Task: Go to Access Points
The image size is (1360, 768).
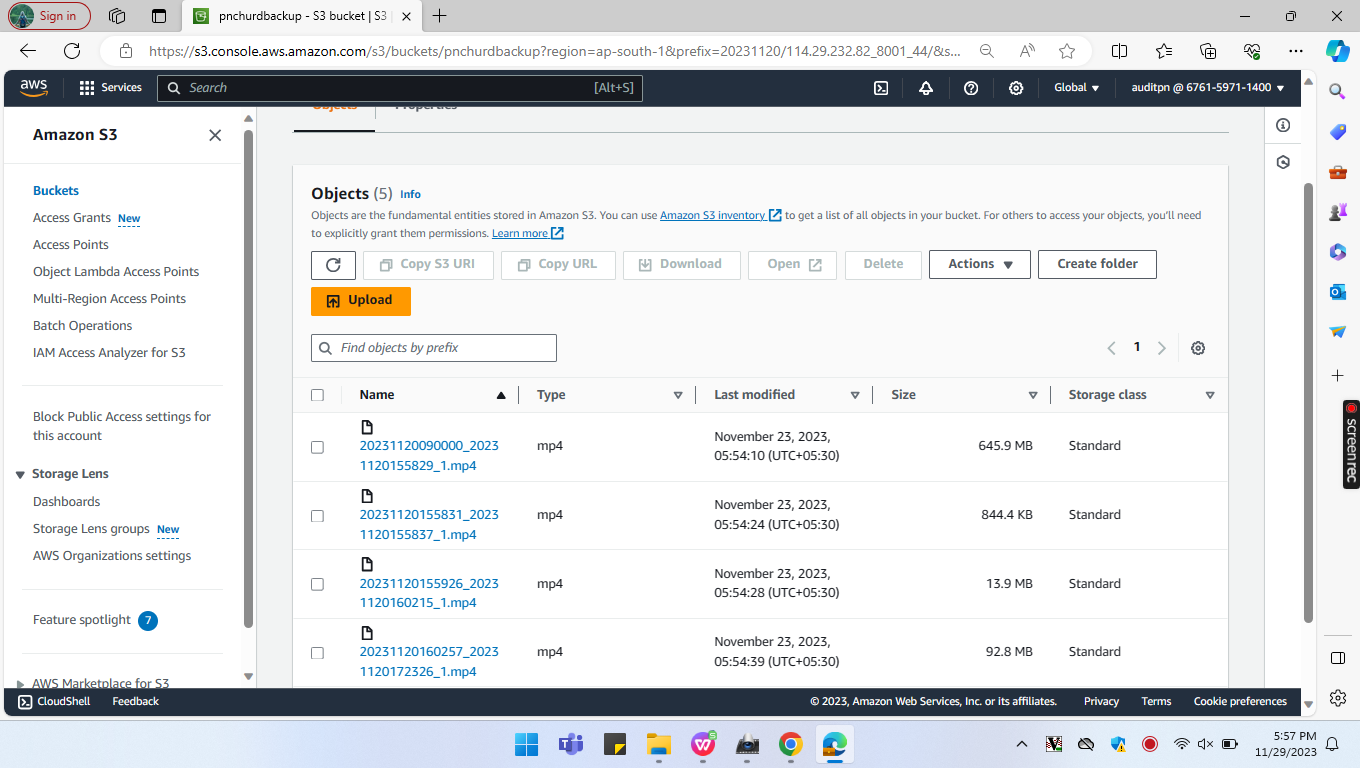Action: [71, 245]
